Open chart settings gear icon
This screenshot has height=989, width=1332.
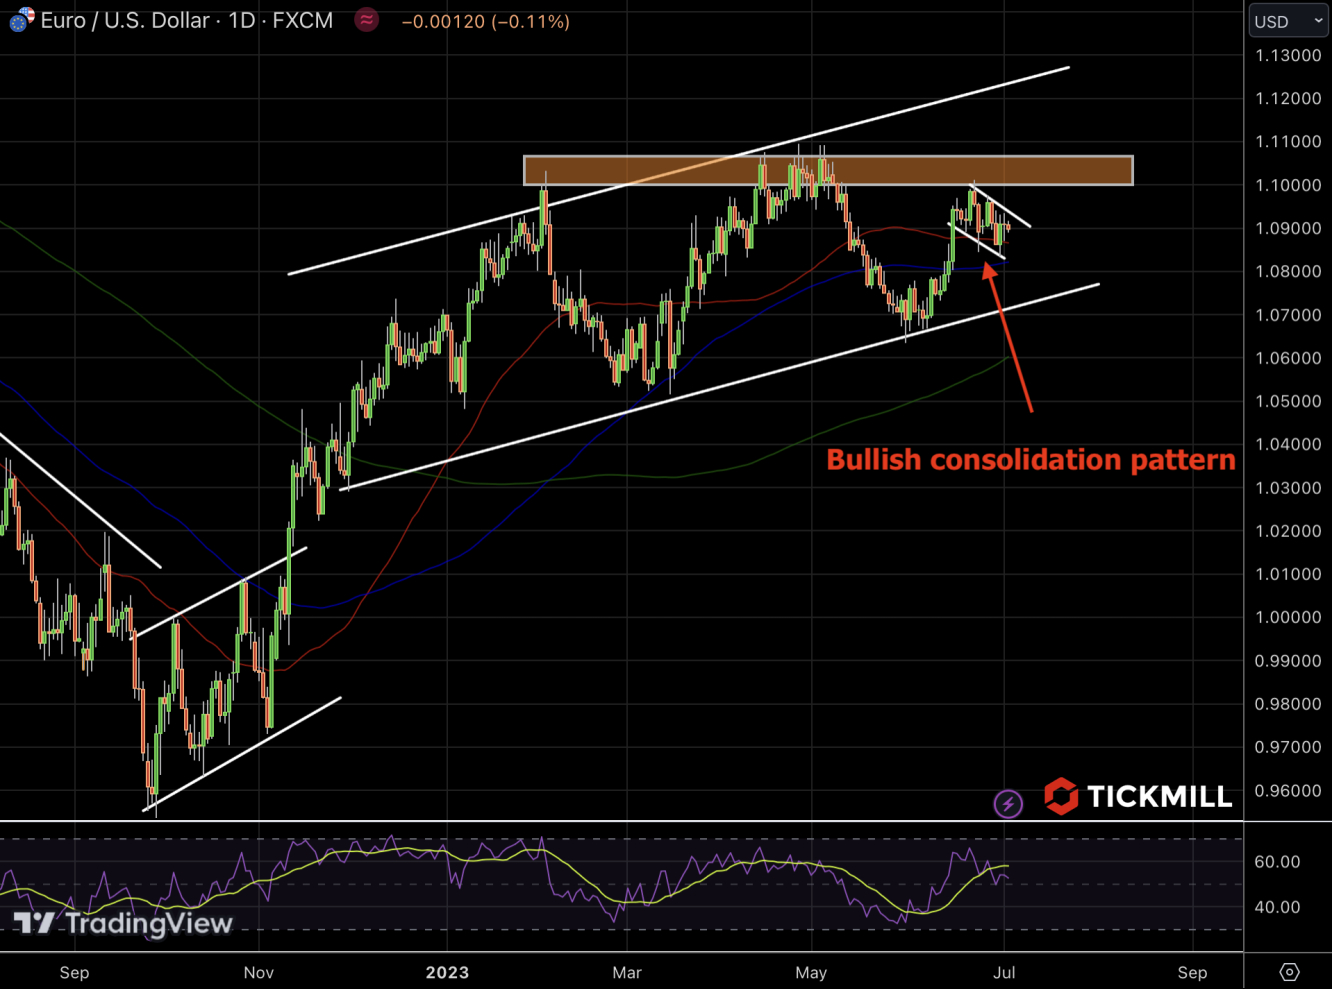point(1289,972)
